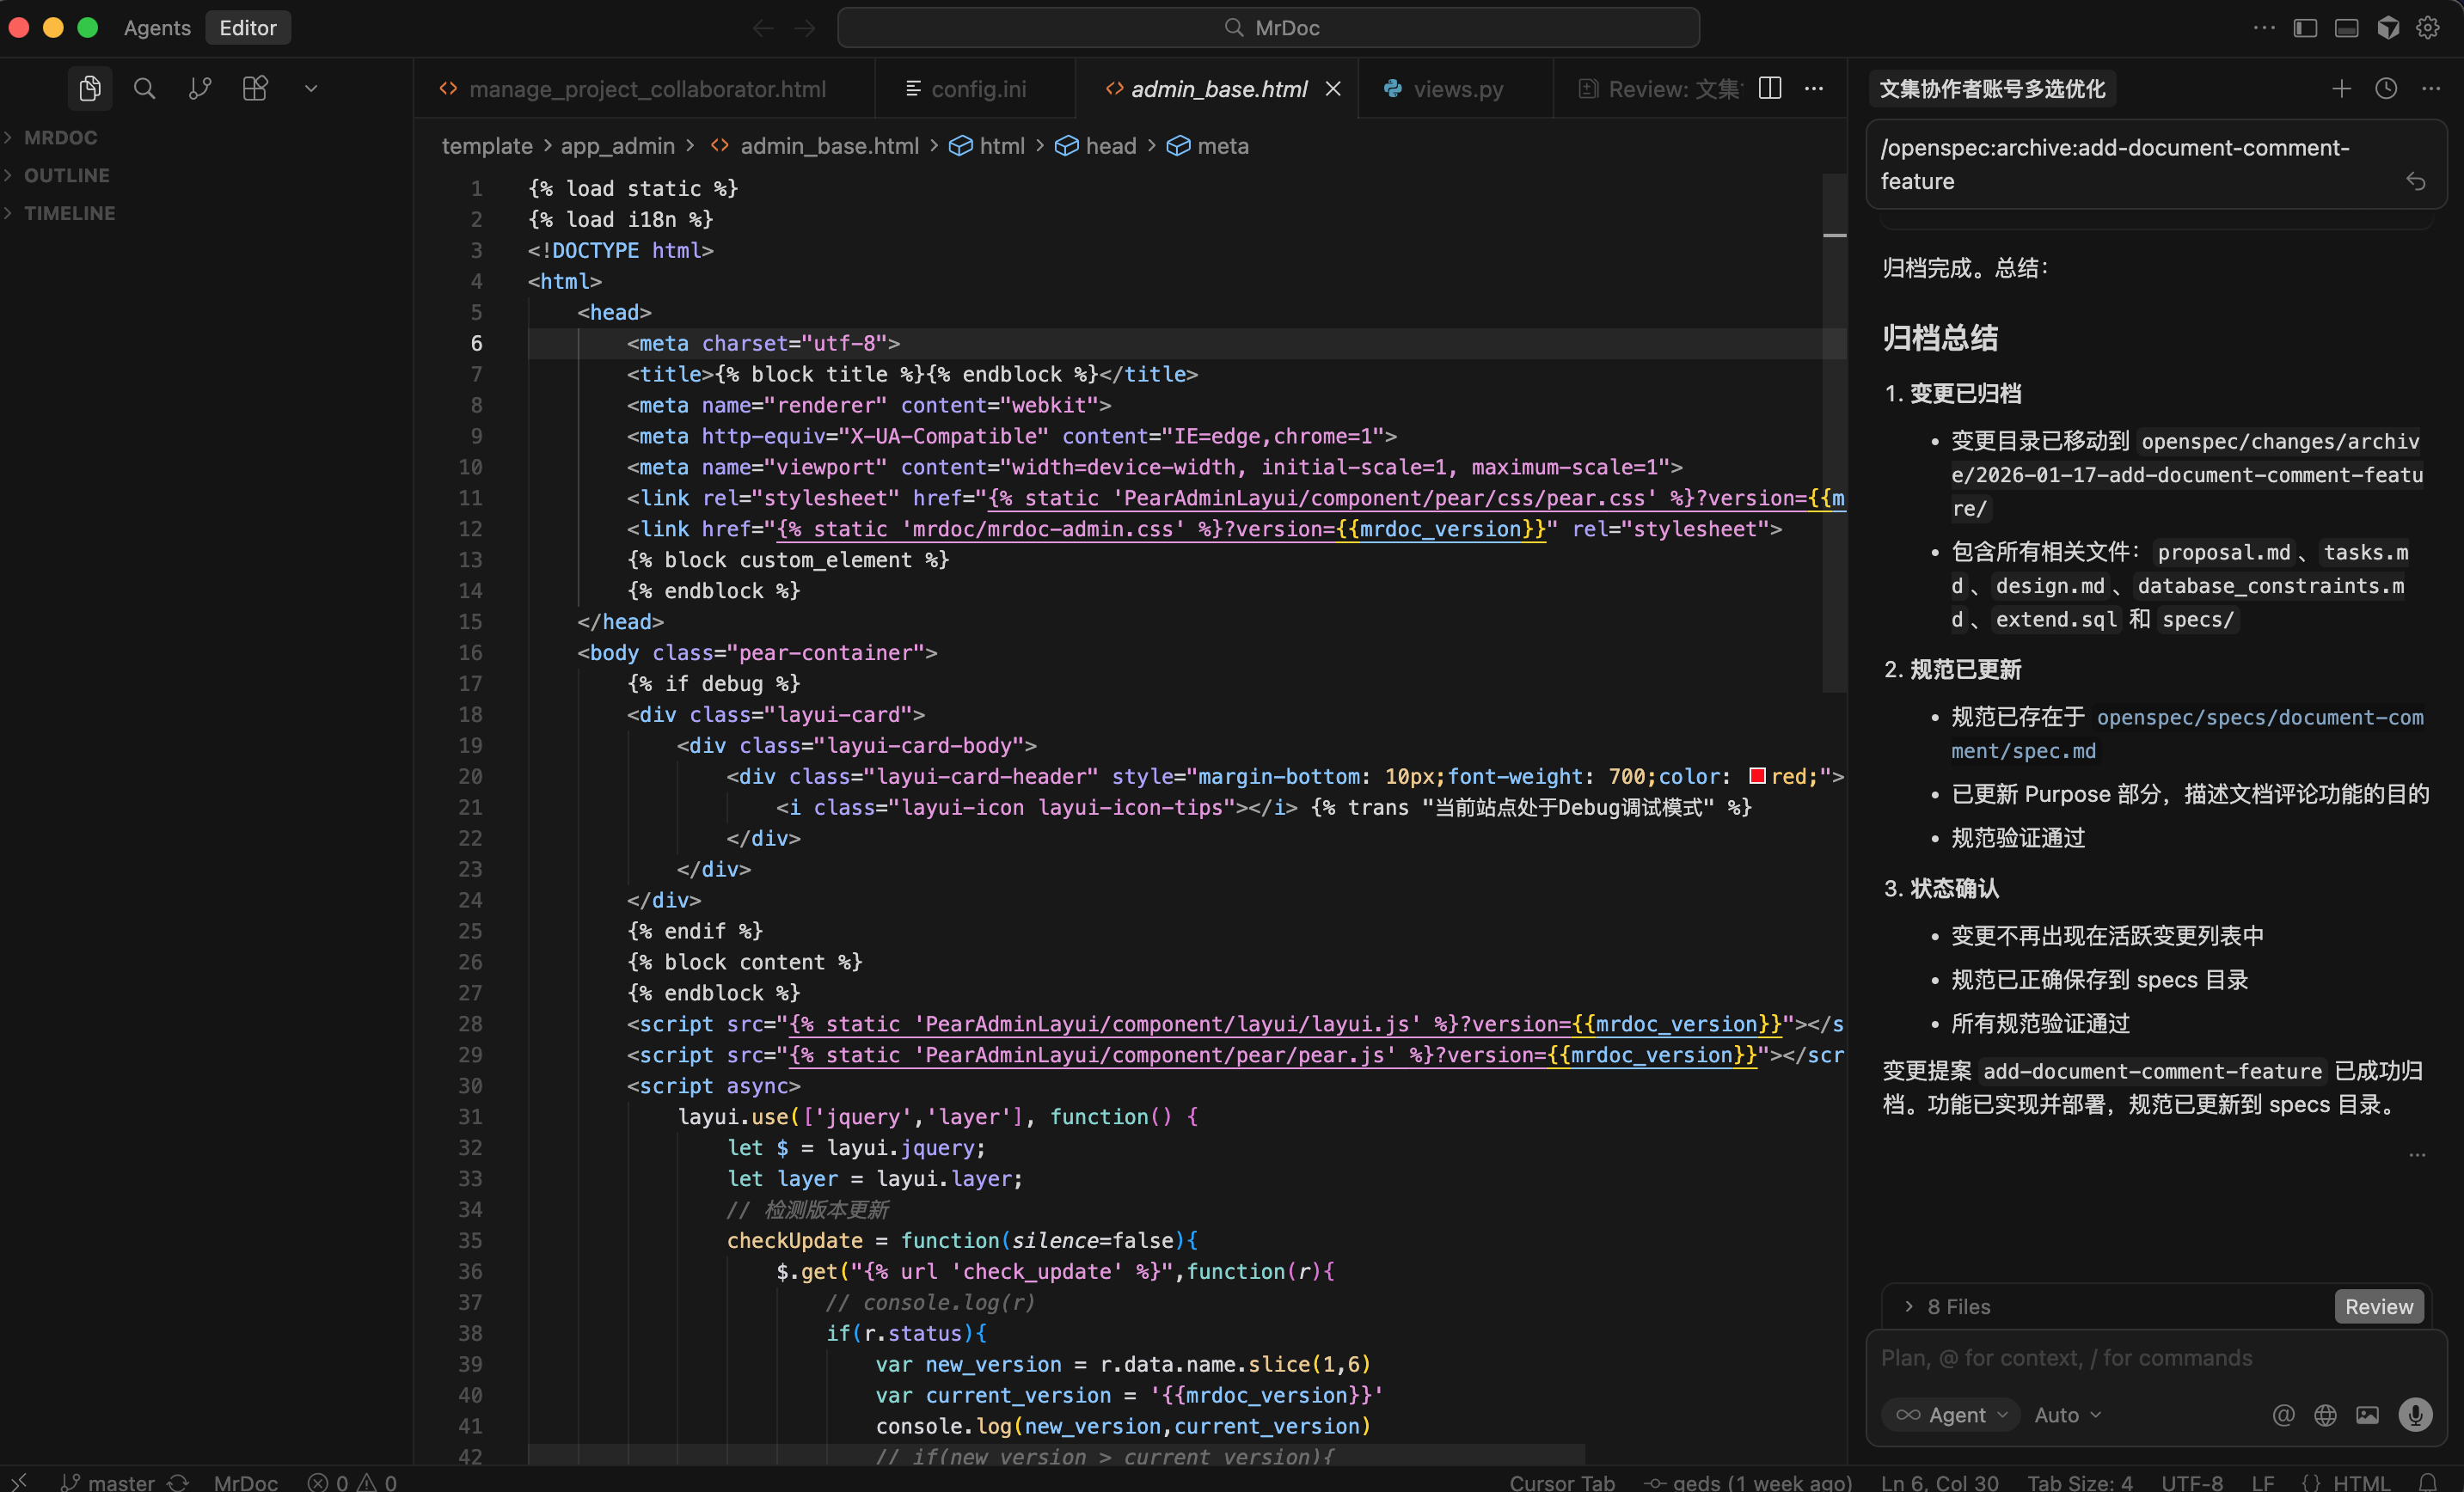This screenshot has height=1492, width=2464.
Task: Click the chat prompt input field
Action: [2150, 1358]
